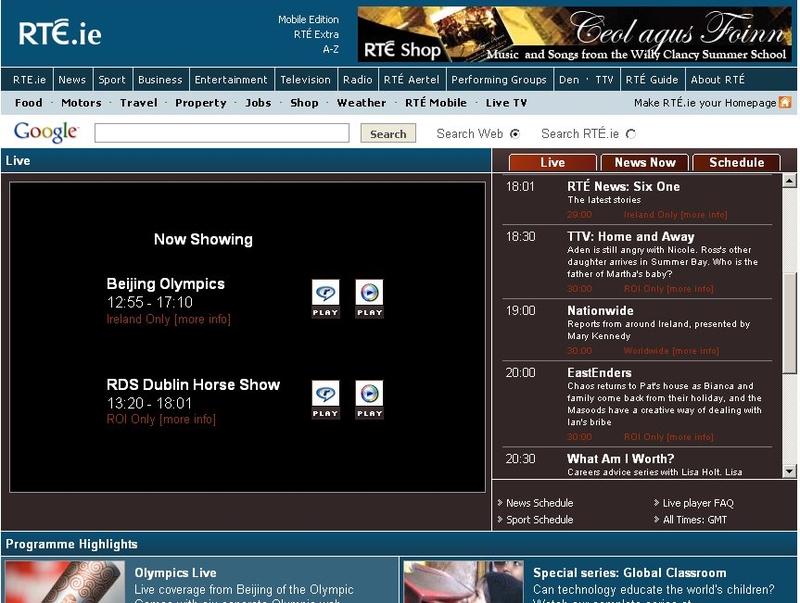Select the Search Web radio button

[x=516, y=134]
